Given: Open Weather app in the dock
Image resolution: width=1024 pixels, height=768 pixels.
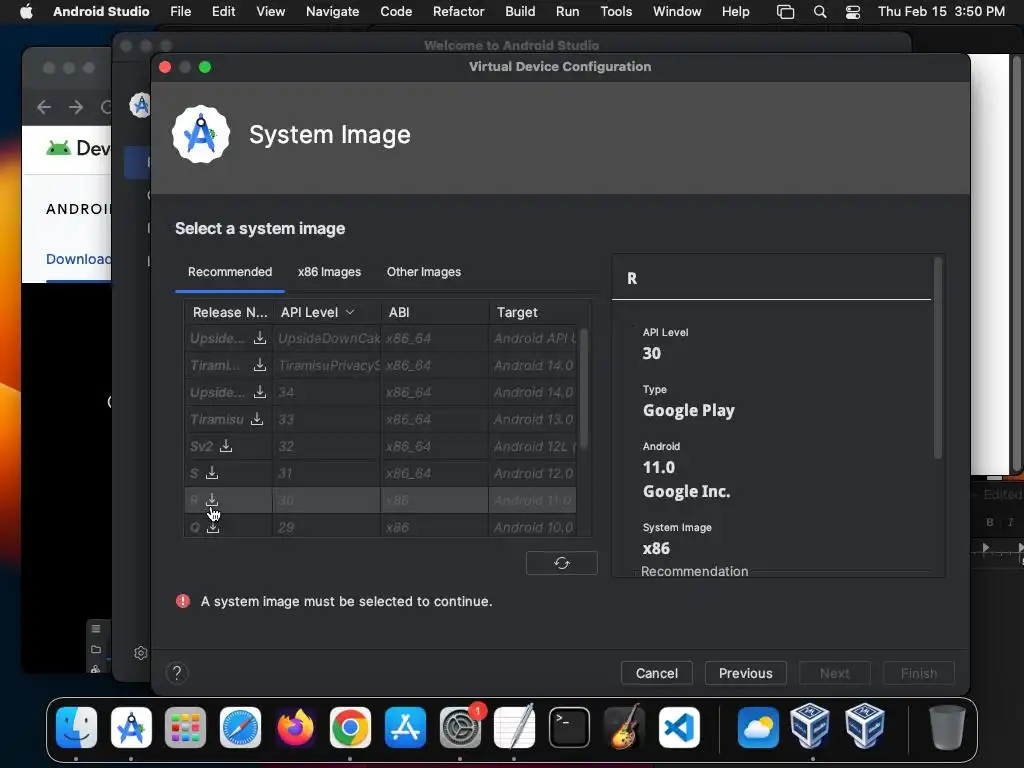Looking at the screenshot, I should point(758,727).
